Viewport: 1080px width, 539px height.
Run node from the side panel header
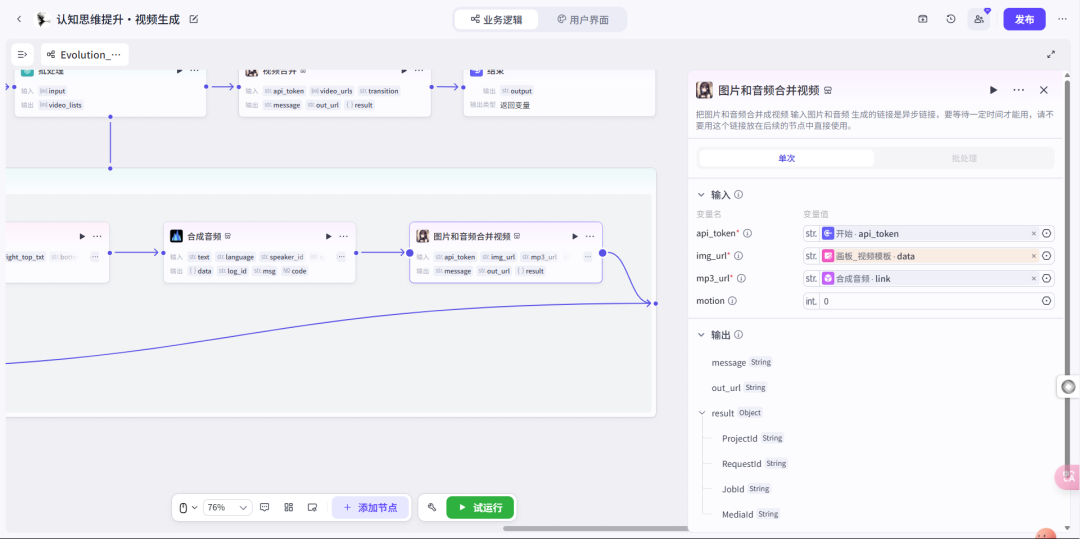tap(993, 90)
